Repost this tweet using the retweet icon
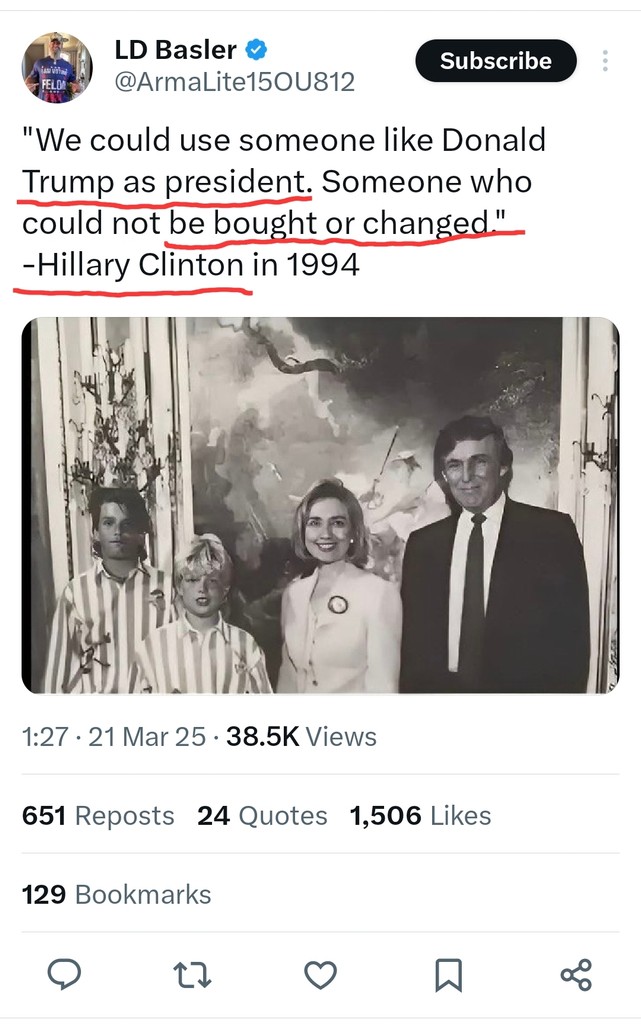 (191, 974)
